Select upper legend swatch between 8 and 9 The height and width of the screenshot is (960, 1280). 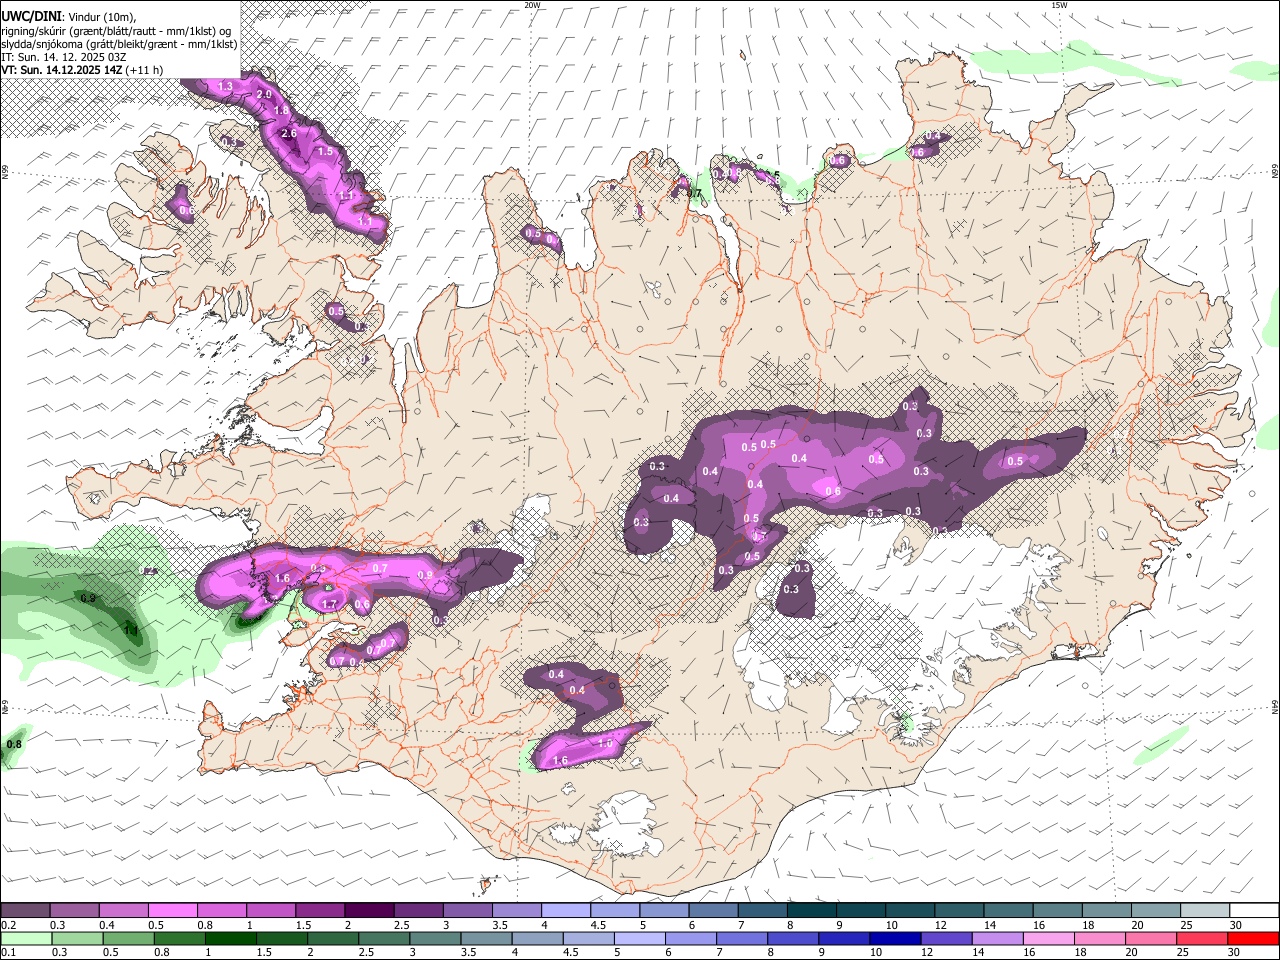[x=811, y=910]
